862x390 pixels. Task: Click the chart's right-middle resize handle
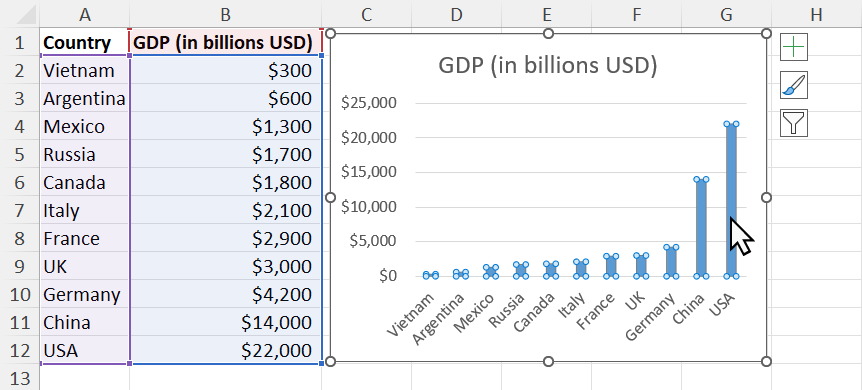[766, 197]
